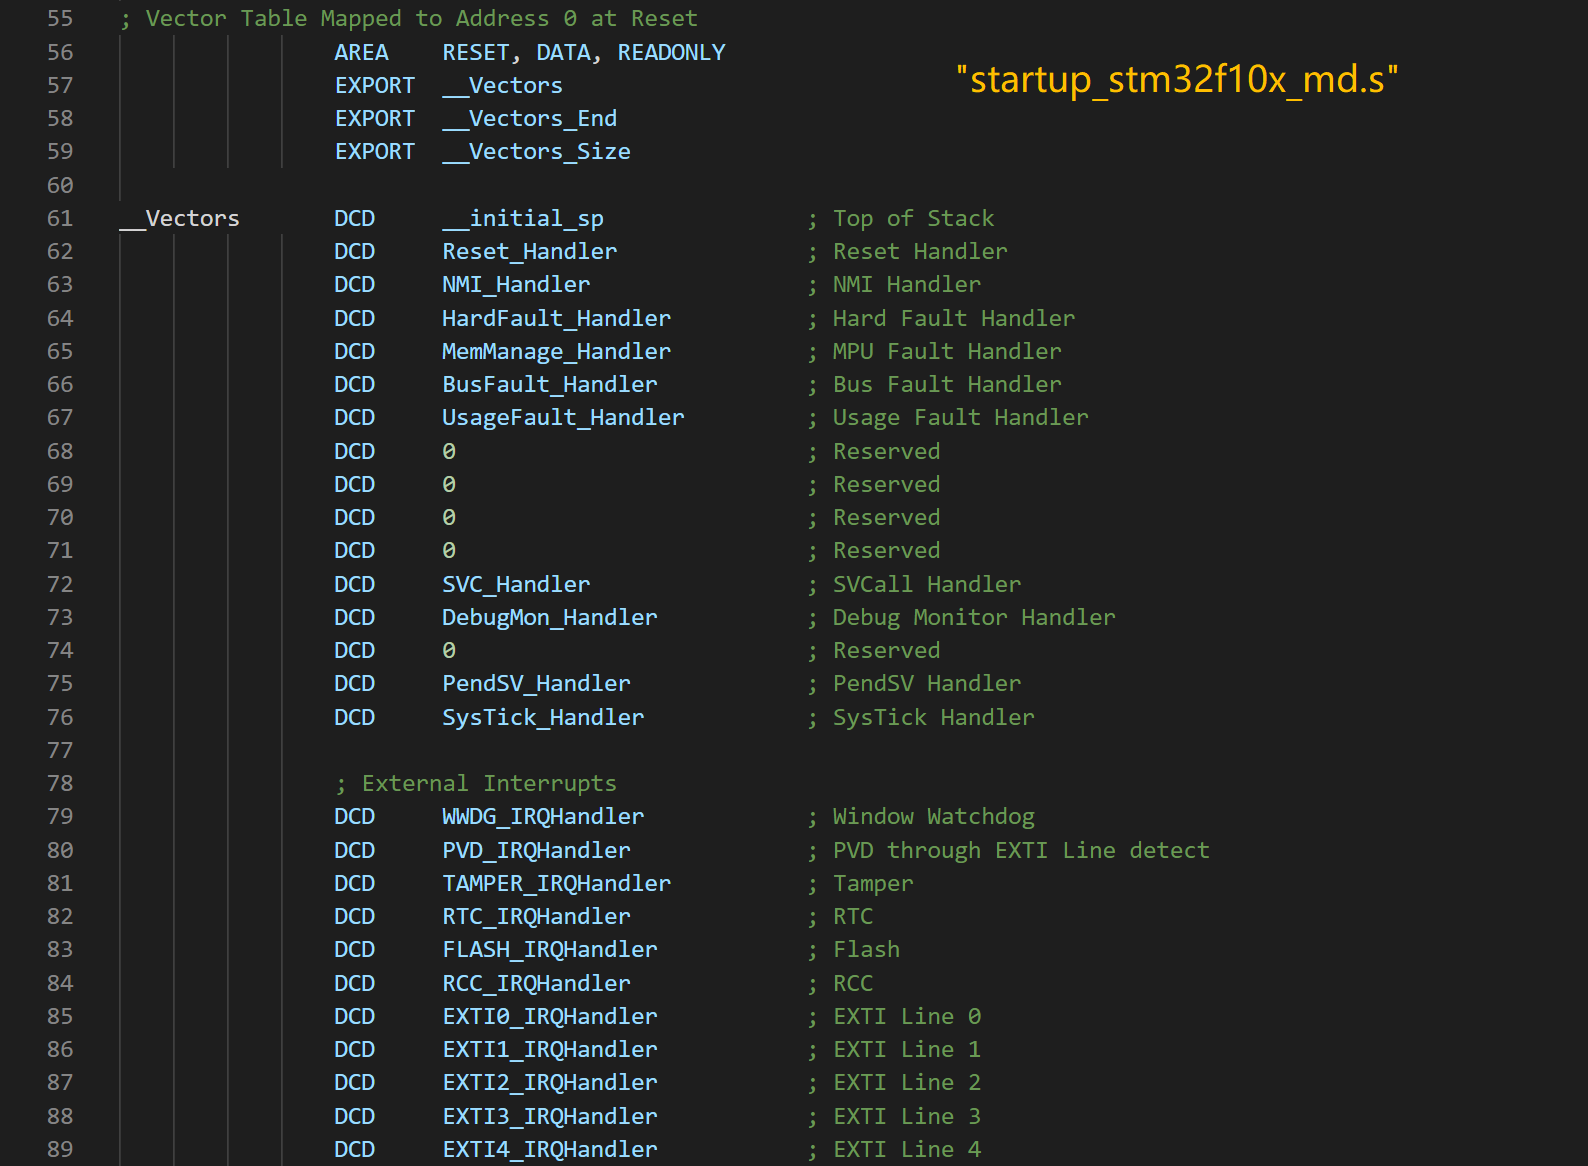This screenshot has width=1588, height=1166.
Task: Click the __initial_sp symbol
Action: [523, 218]
